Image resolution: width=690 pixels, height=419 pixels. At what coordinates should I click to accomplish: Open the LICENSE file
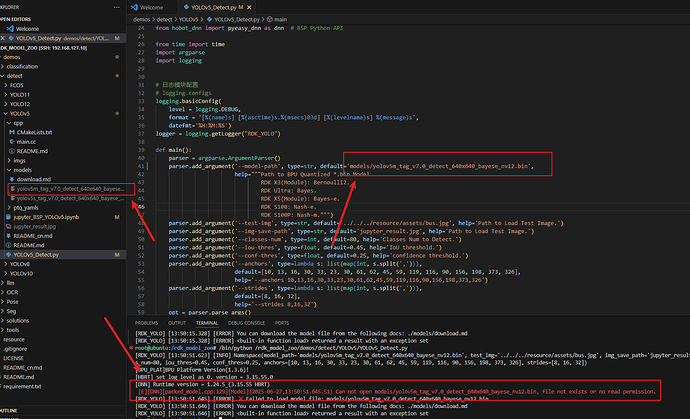13,358
